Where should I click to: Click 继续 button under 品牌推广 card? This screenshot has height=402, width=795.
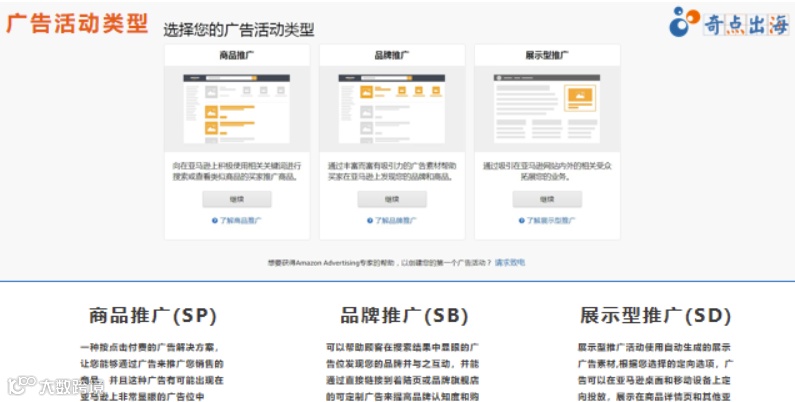tap(392, 199)
